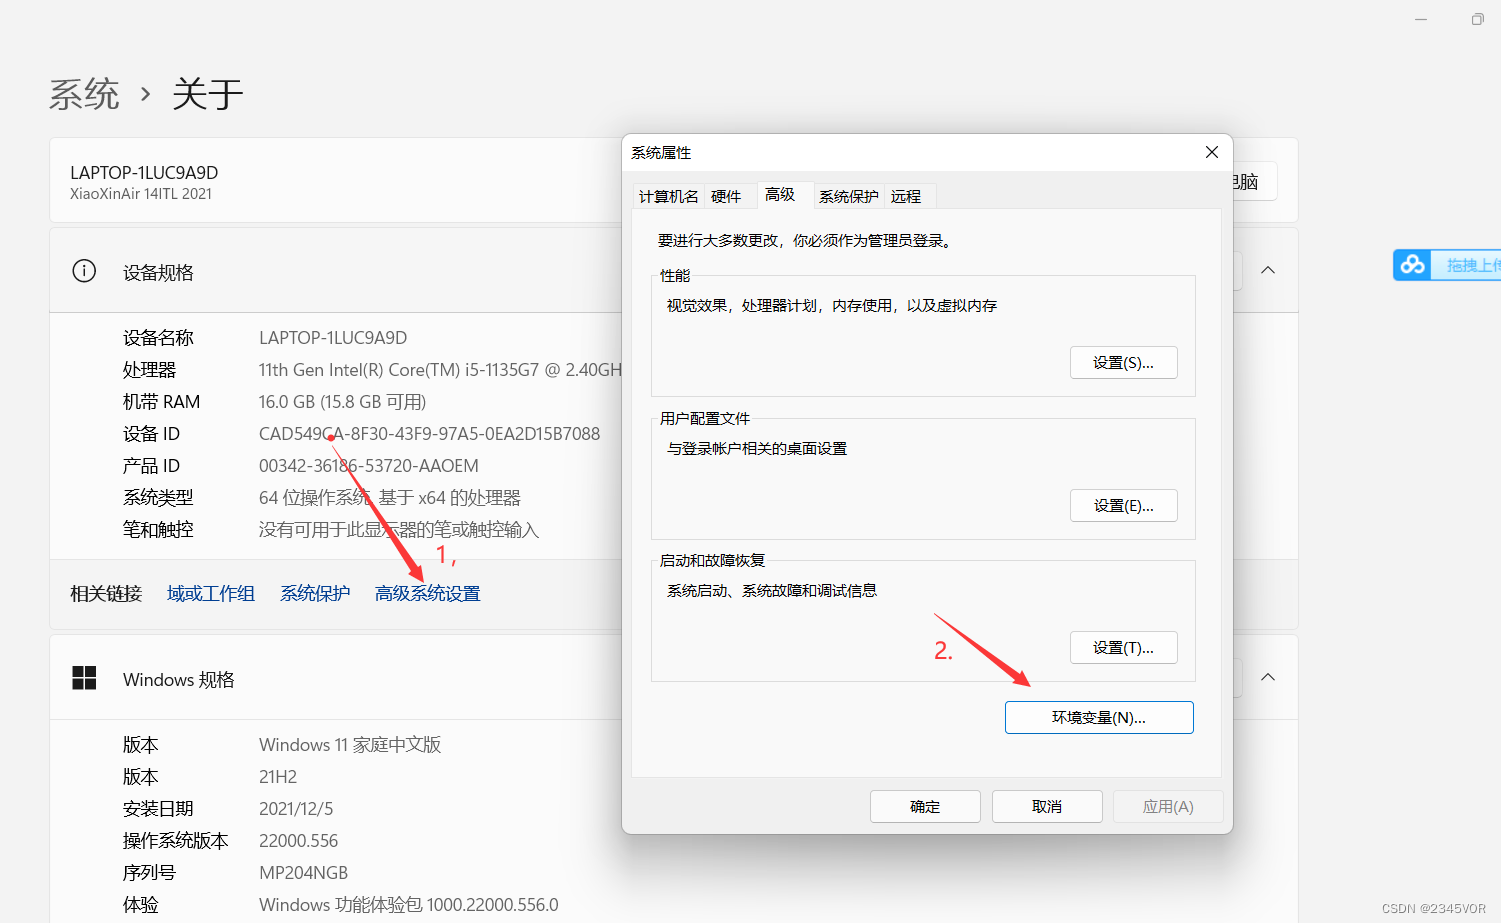The height and width of the screenshot is (923, 1501).
Task: Click the device name LAPTOP-1LUC9A9D header
Action: click(144, 172)
